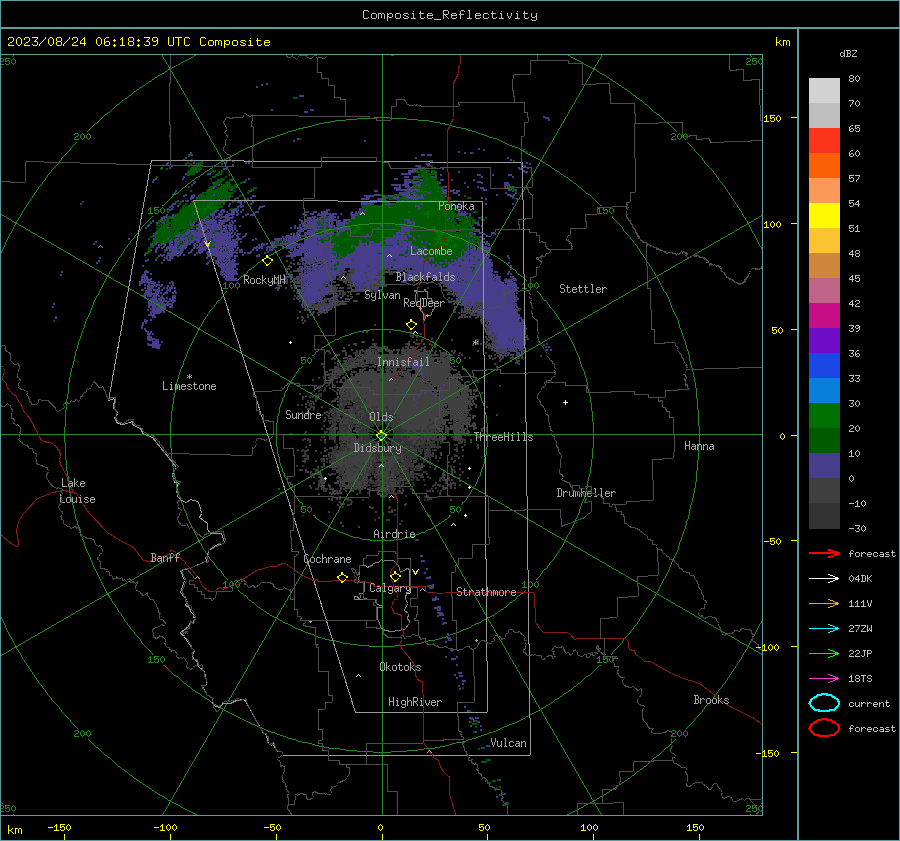Pick the bright green 20–30 dBZ swatch

pyautogui.click(x=824, y=416)
